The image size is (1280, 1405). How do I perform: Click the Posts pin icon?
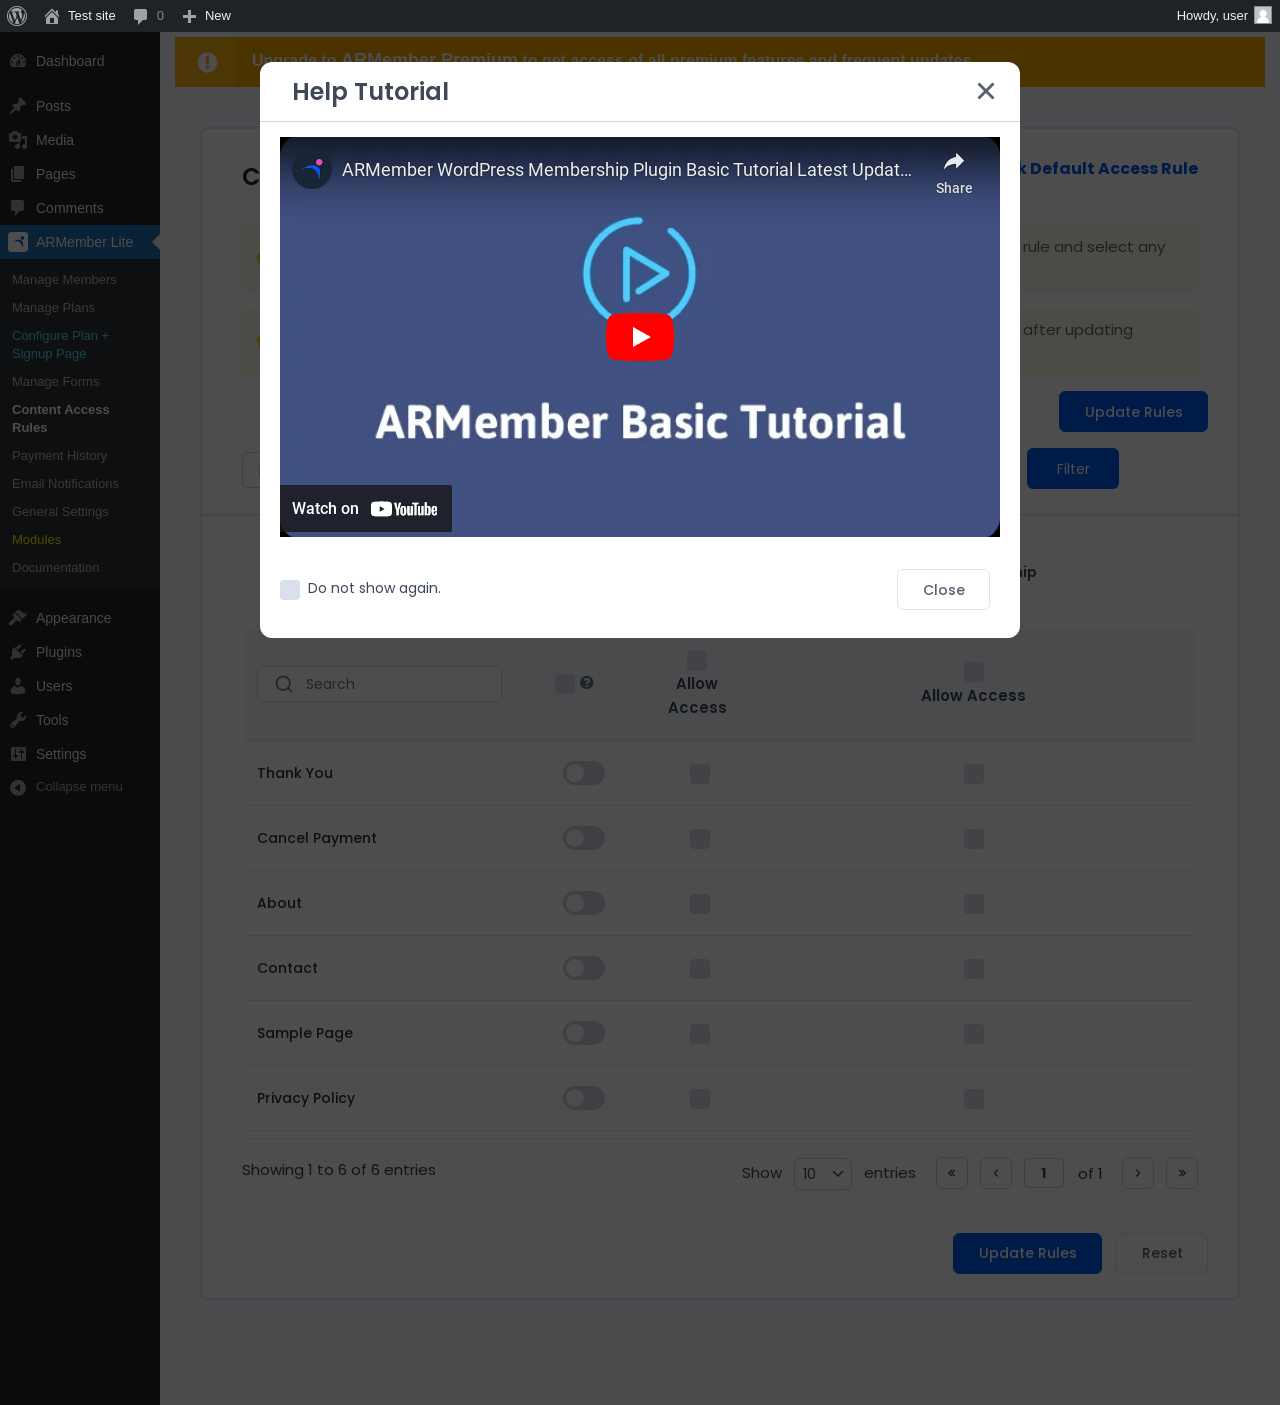(x=18, y=106)
